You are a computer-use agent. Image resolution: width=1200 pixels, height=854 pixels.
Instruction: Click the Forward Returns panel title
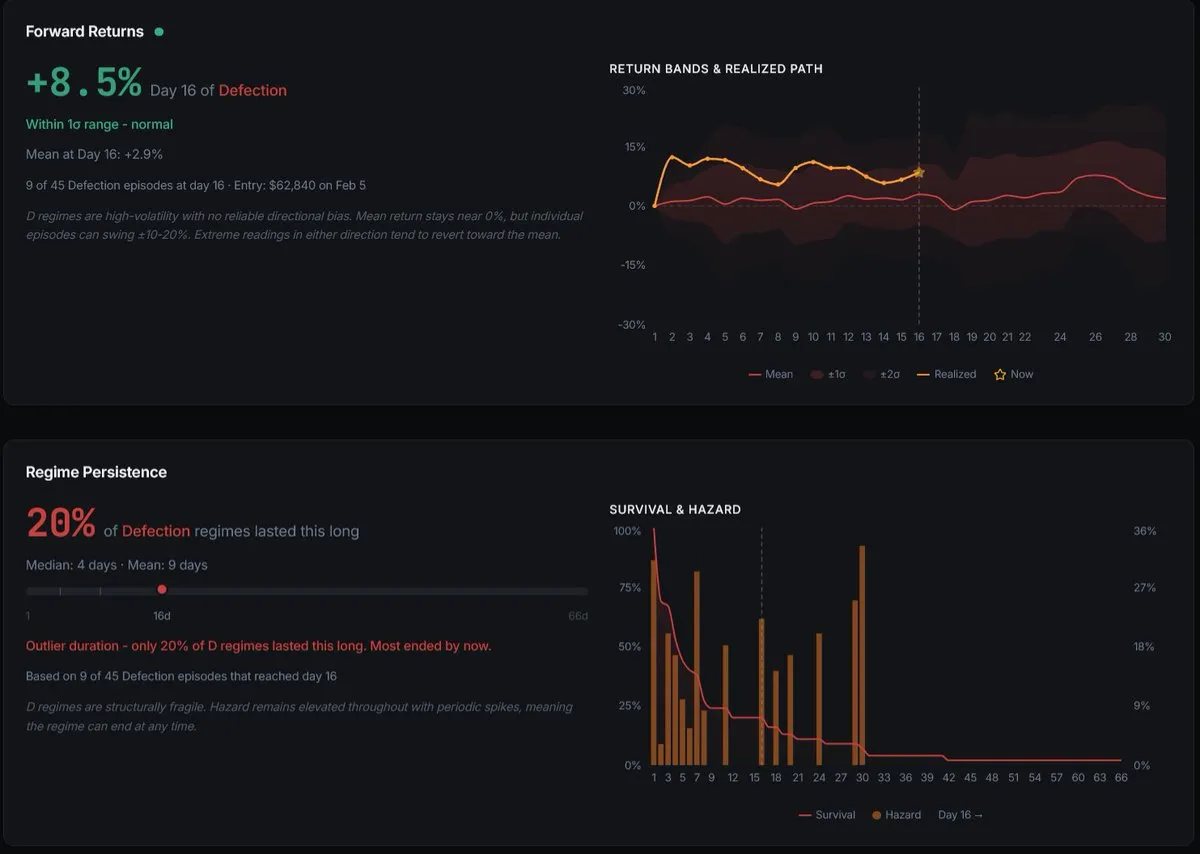tap(85, 32)
